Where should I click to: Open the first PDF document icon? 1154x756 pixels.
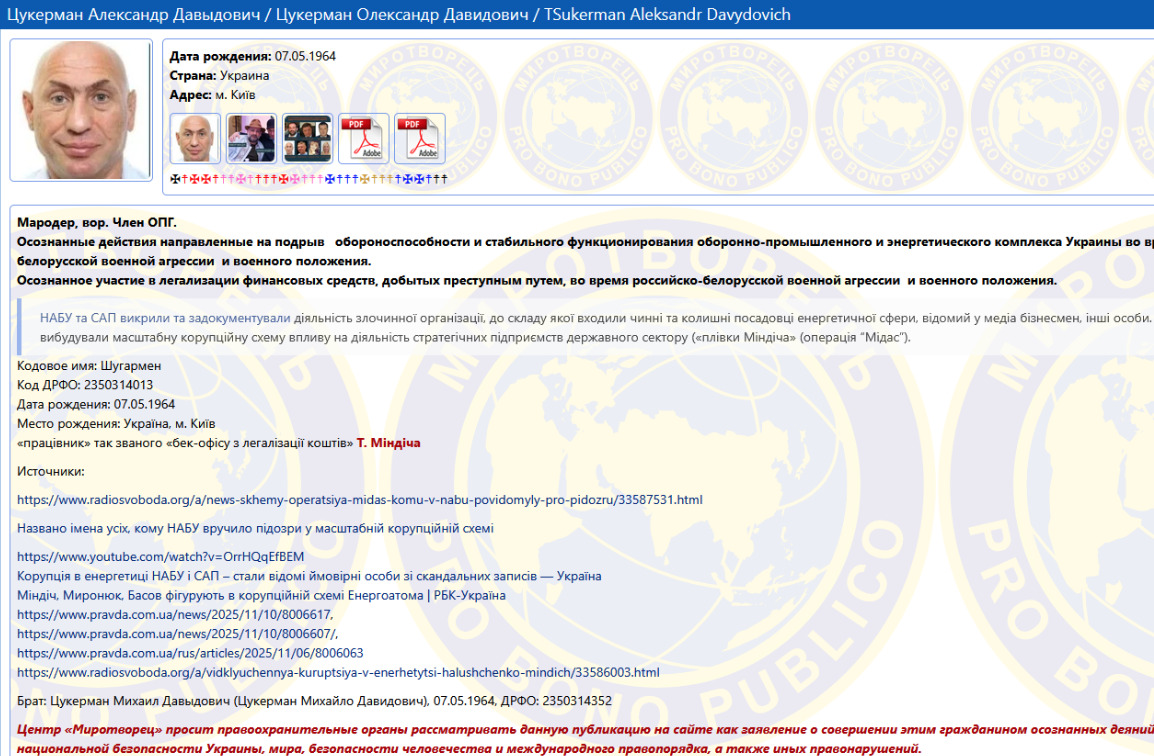(362, 138)
